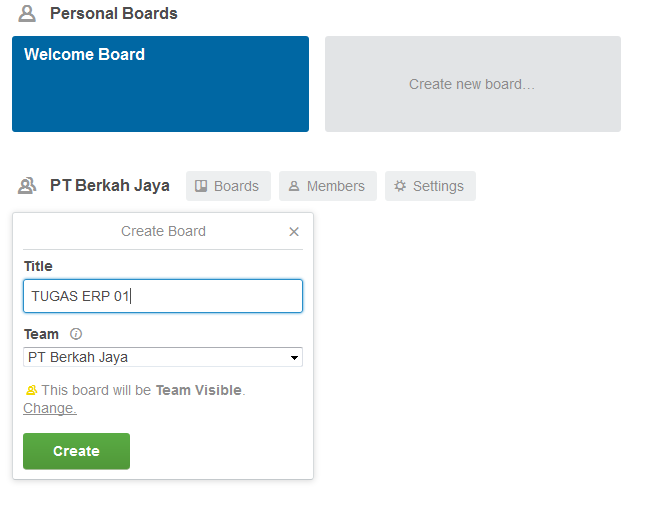Switch to the team Members tab
The height and width of the screenshot is (507, 649).
[x=327, y=186]
